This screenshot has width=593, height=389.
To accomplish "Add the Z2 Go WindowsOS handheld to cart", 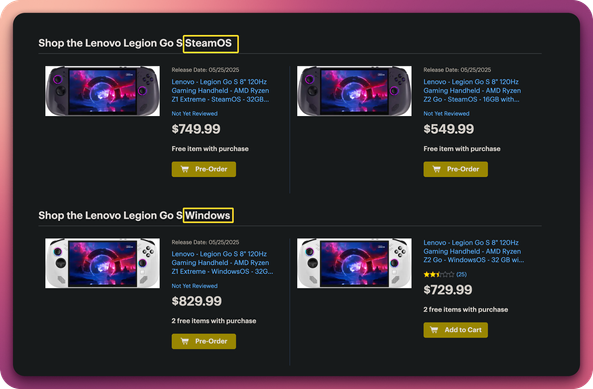I will point(456,330).
